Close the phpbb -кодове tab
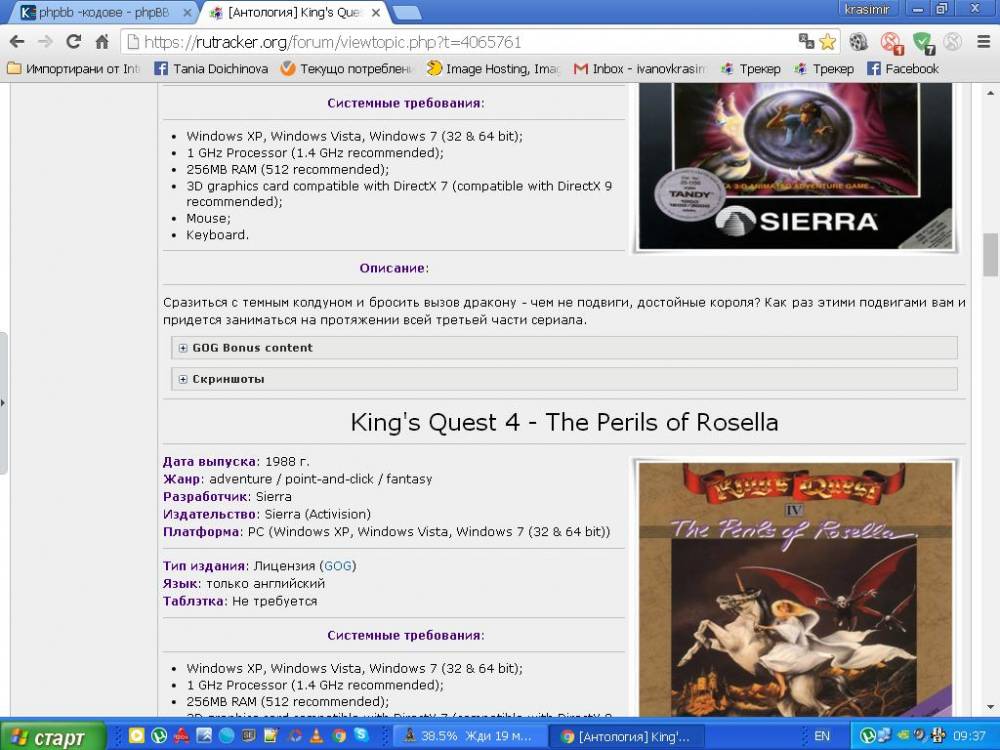 point(187,12)
